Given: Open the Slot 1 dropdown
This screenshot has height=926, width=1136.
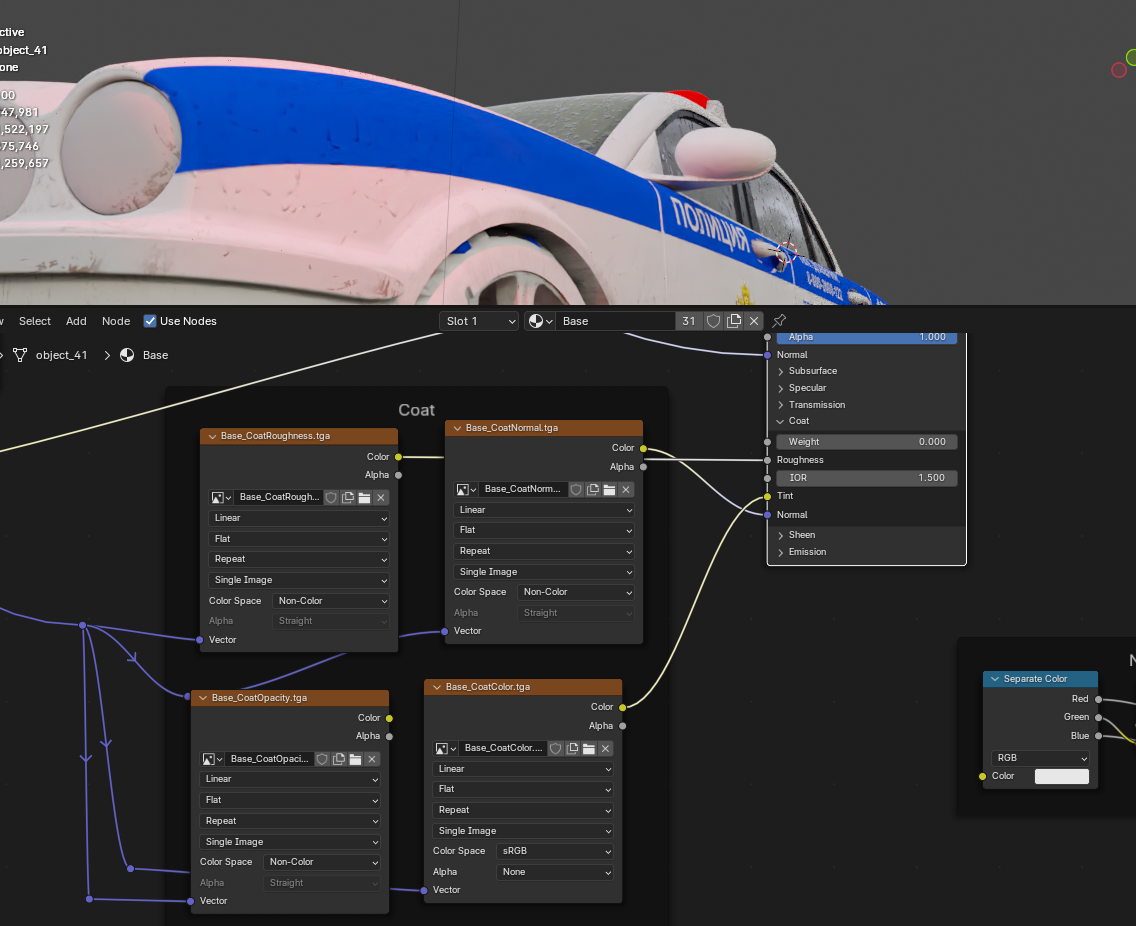Looking at the screenshot, I should pos(480,321).
